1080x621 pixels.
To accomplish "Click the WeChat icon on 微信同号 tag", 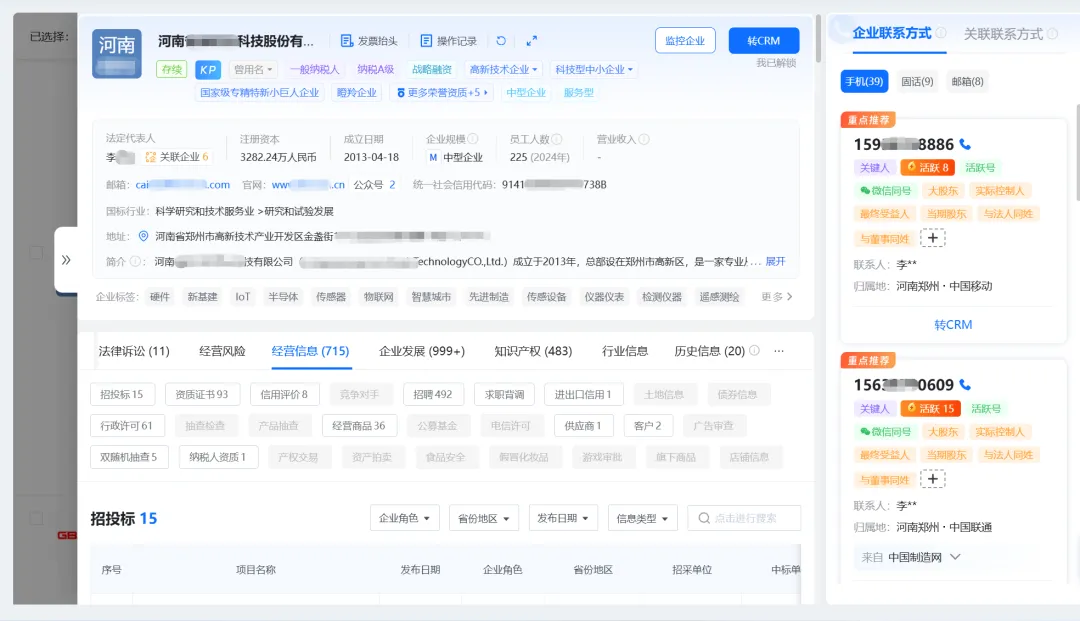I will click(866, 190).
